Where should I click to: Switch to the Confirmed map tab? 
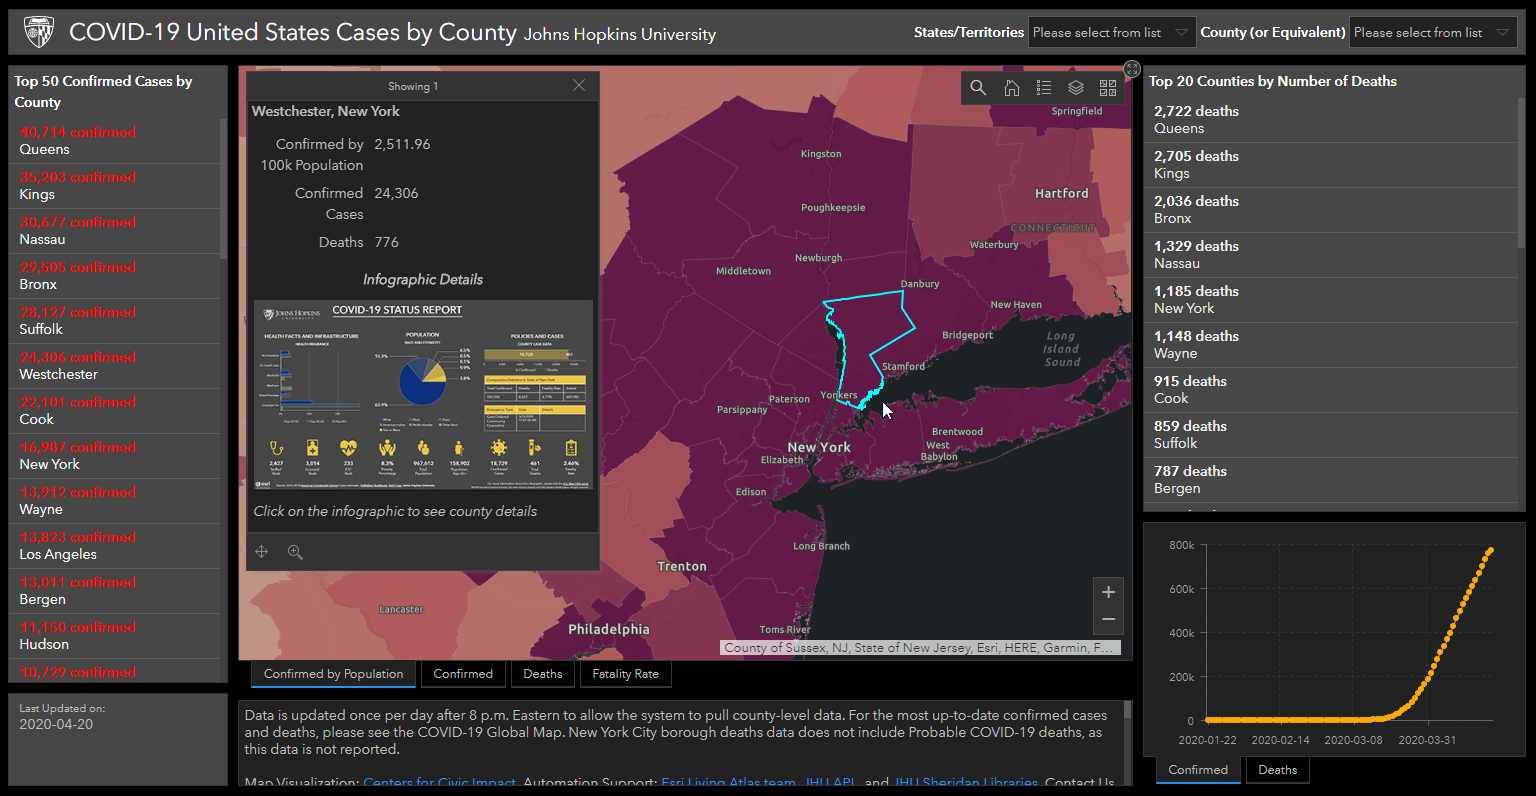463,674
